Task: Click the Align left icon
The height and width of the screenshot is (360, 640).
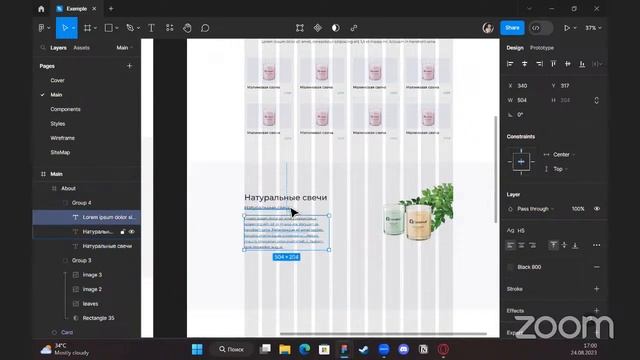Action: tap(510, 64)
